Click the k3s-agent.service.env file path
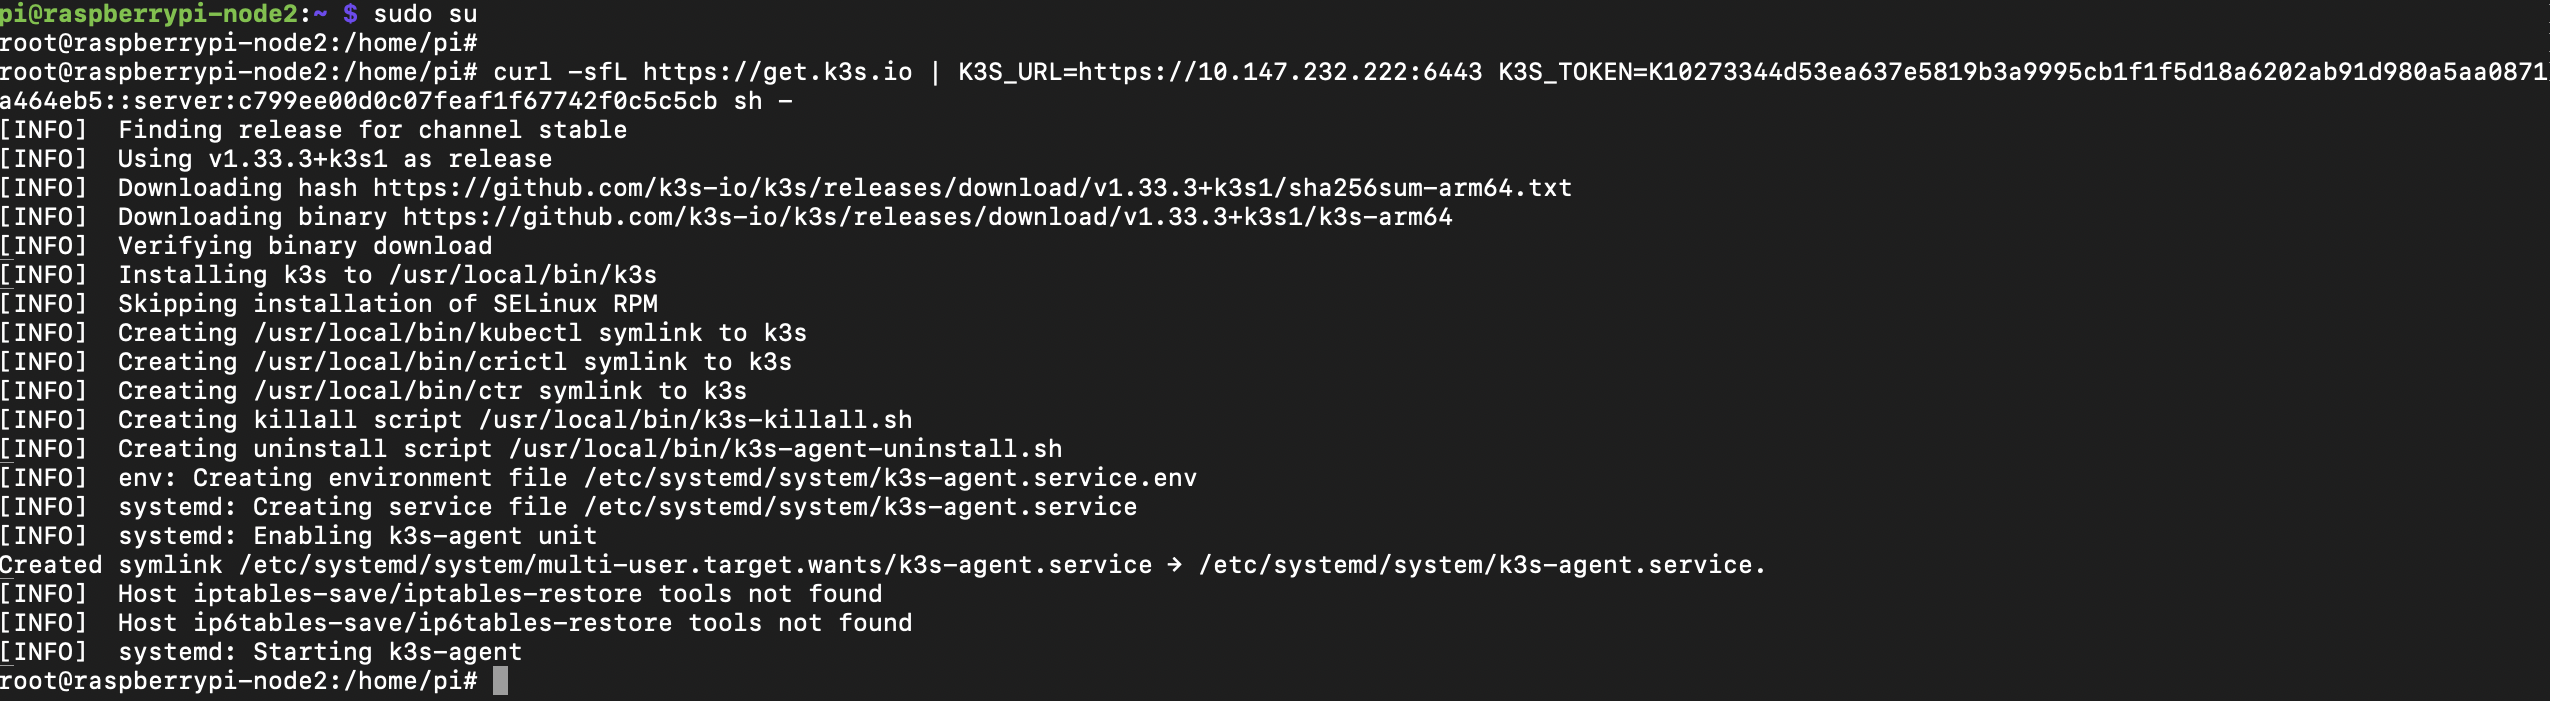 point(890,478)
